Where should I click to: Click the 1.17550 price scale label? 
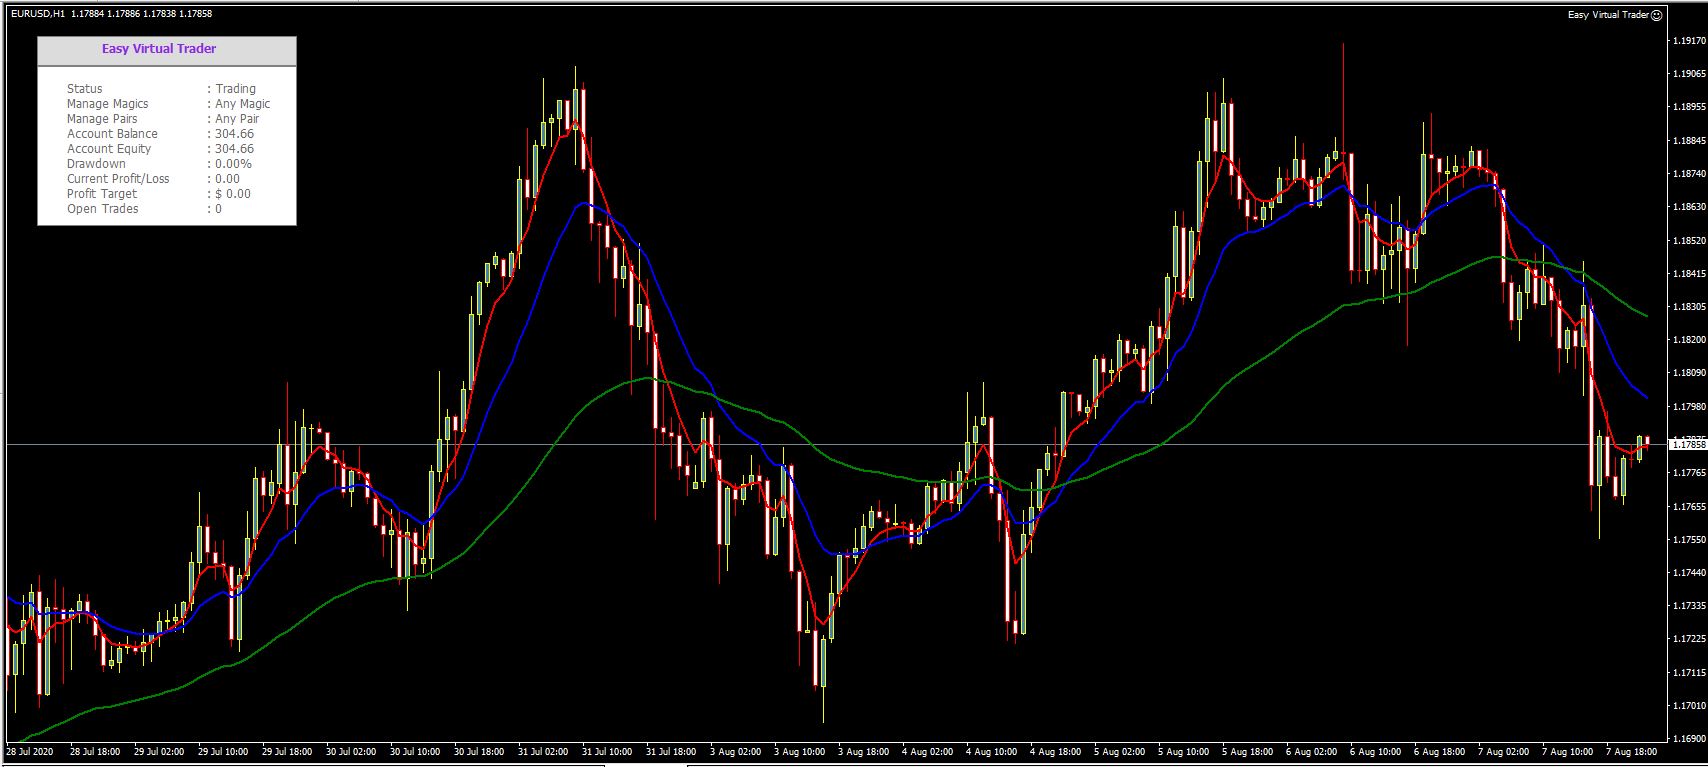pos(1688,540)
